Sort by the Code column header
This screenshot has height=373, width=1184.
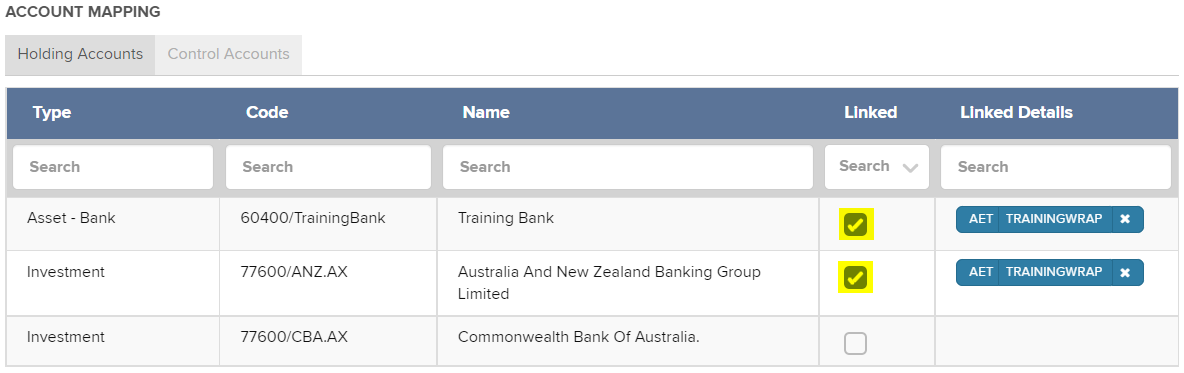(267, 113)
